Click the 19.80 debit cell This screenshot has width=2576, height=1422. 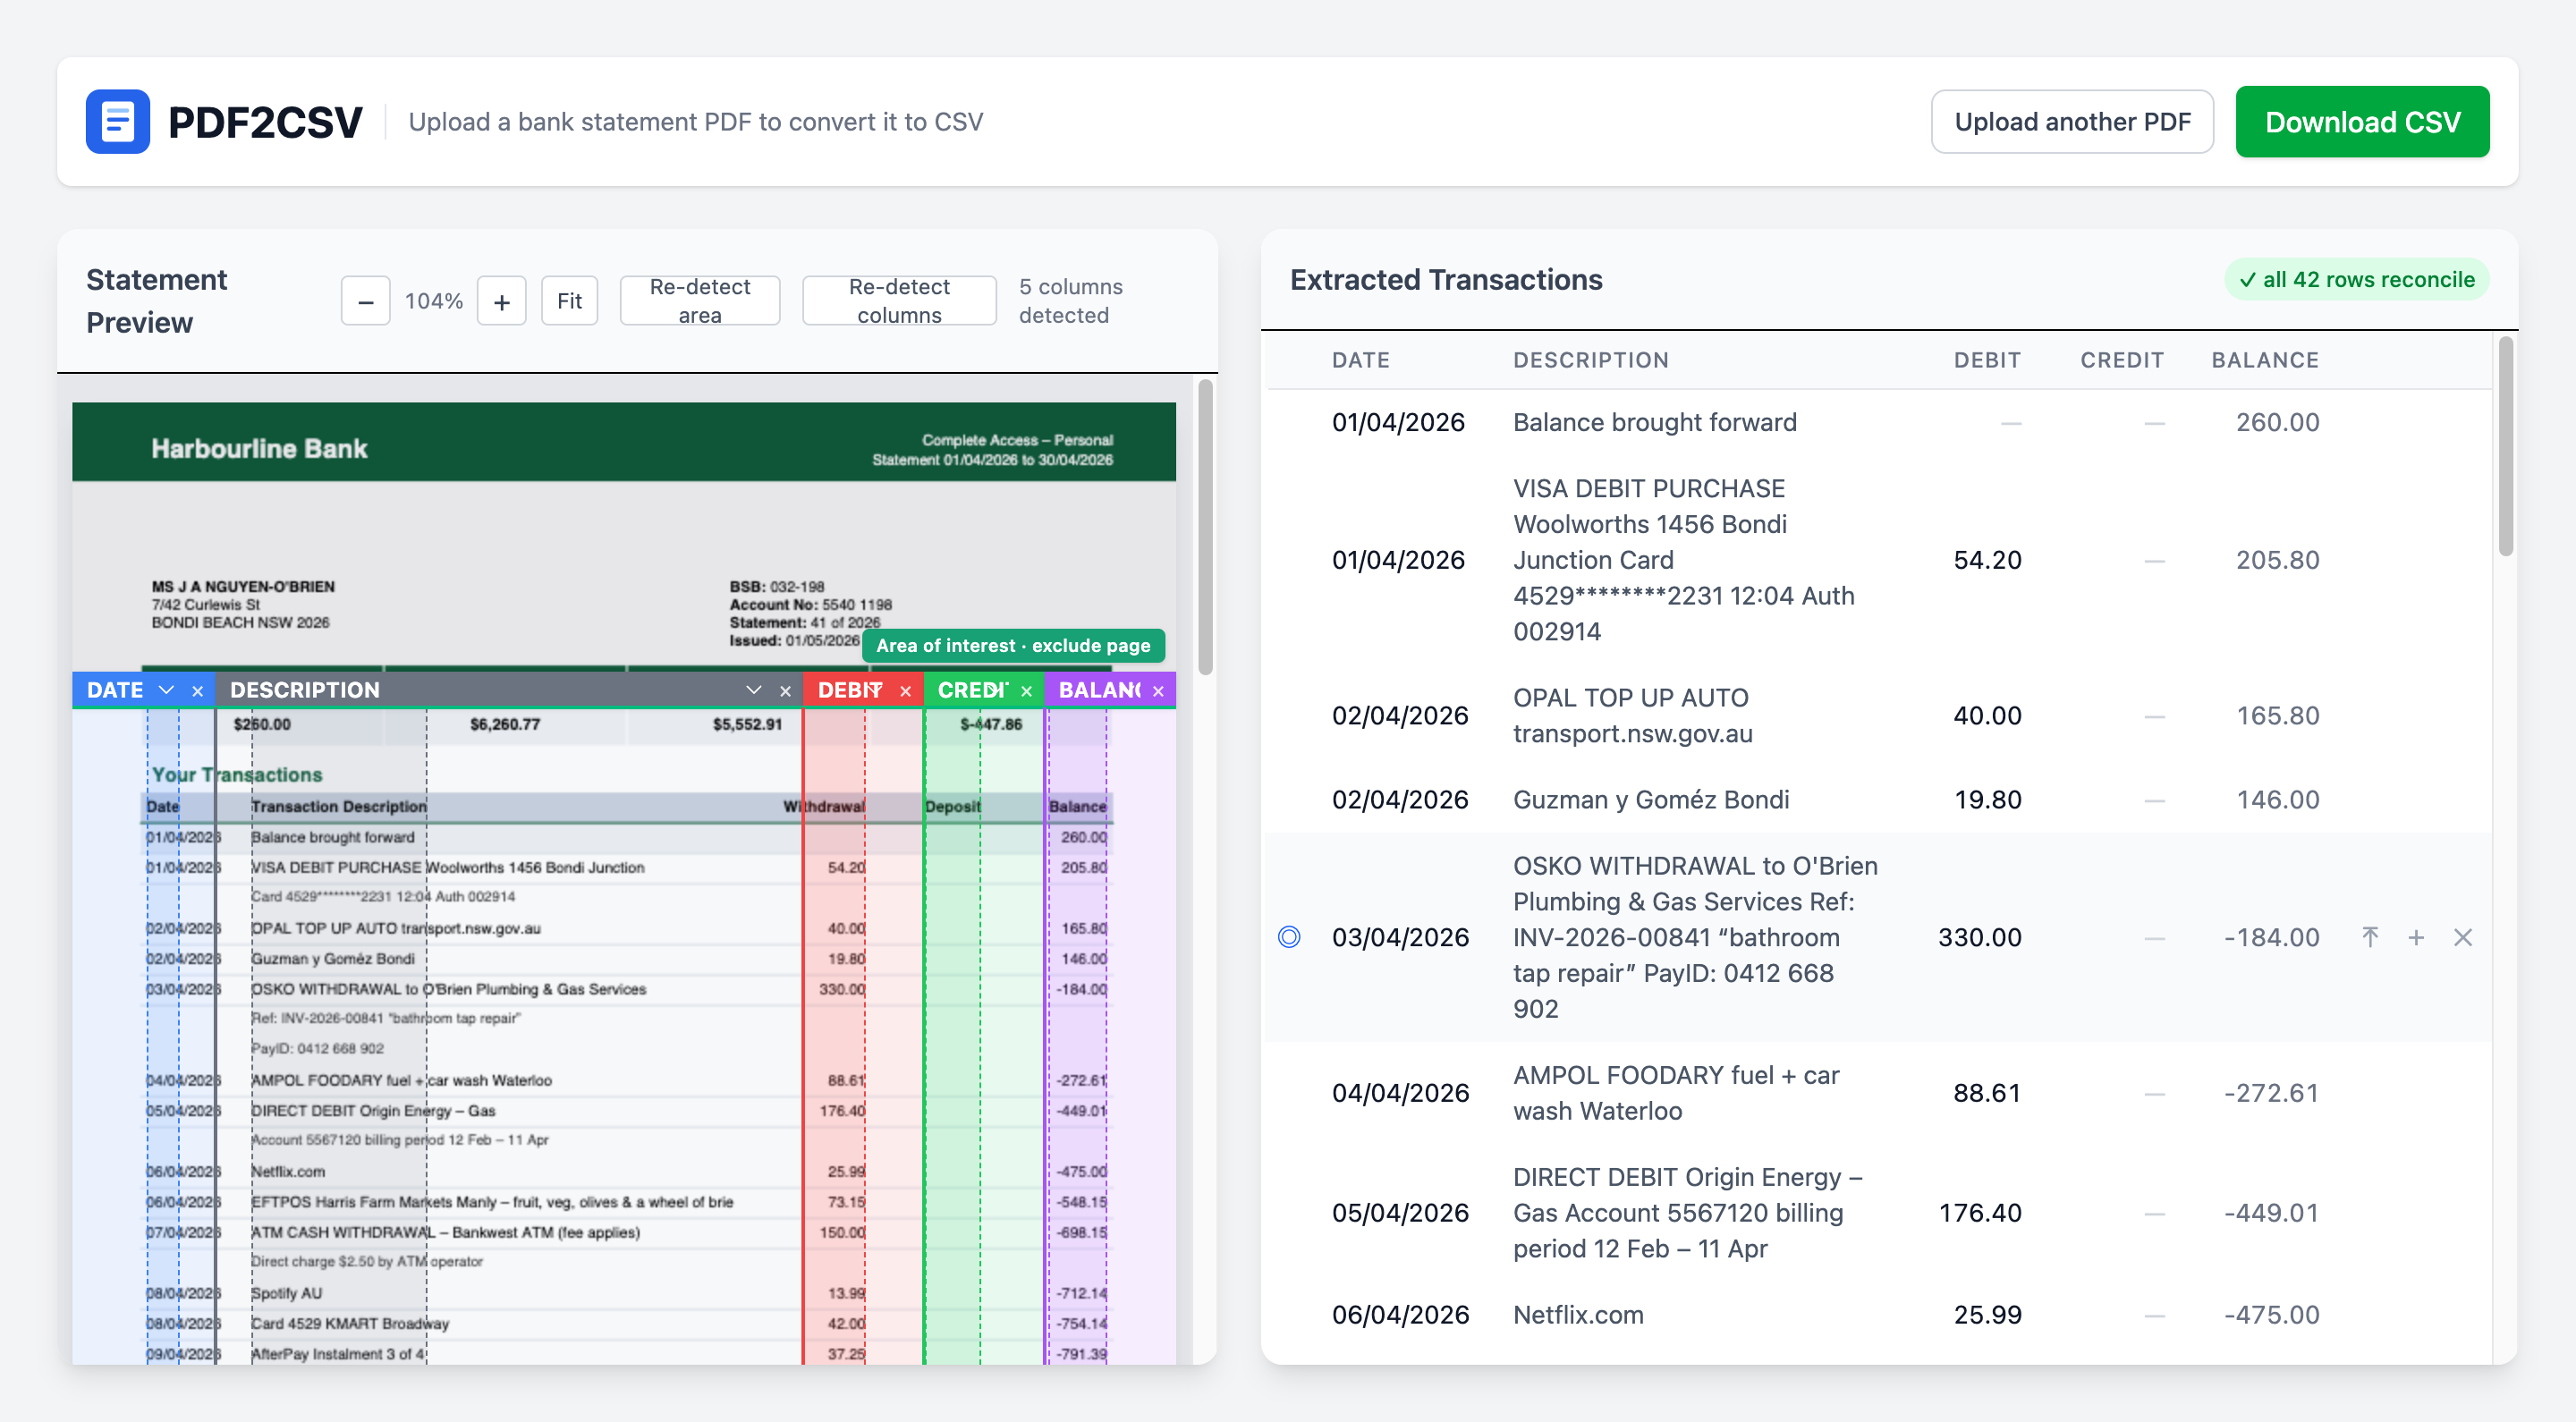1987,800
